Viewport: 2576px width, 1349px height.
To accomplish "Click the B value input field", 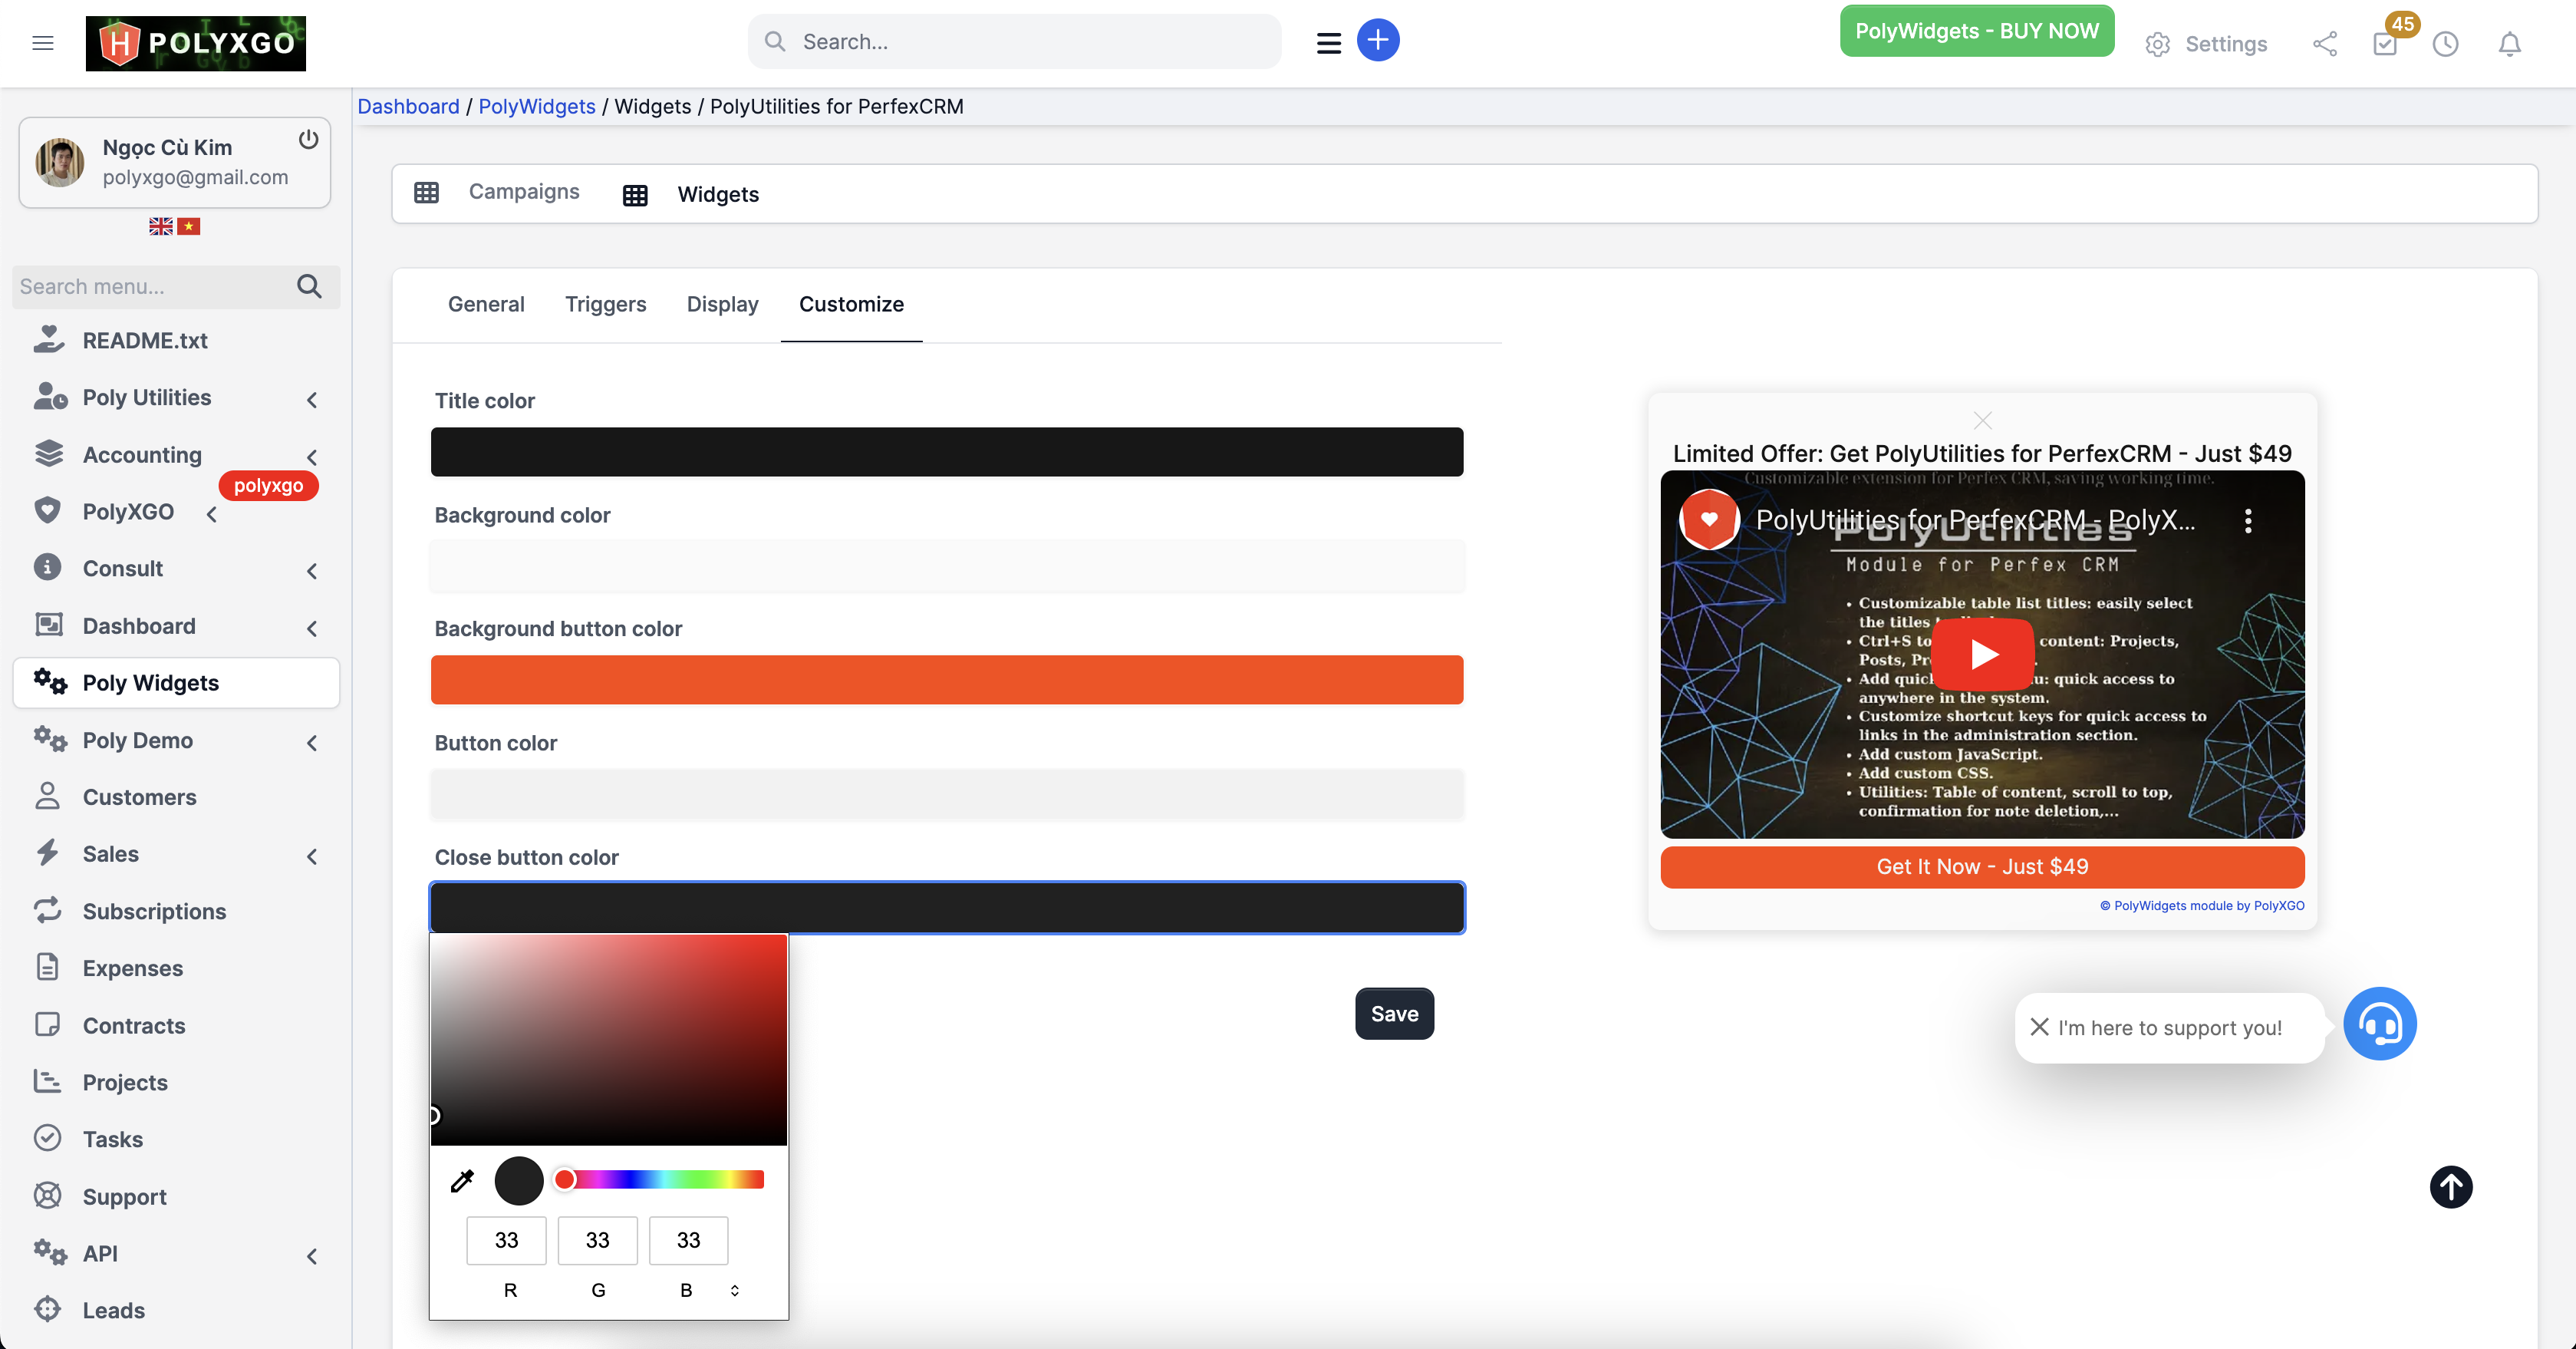I will 688,1241.
